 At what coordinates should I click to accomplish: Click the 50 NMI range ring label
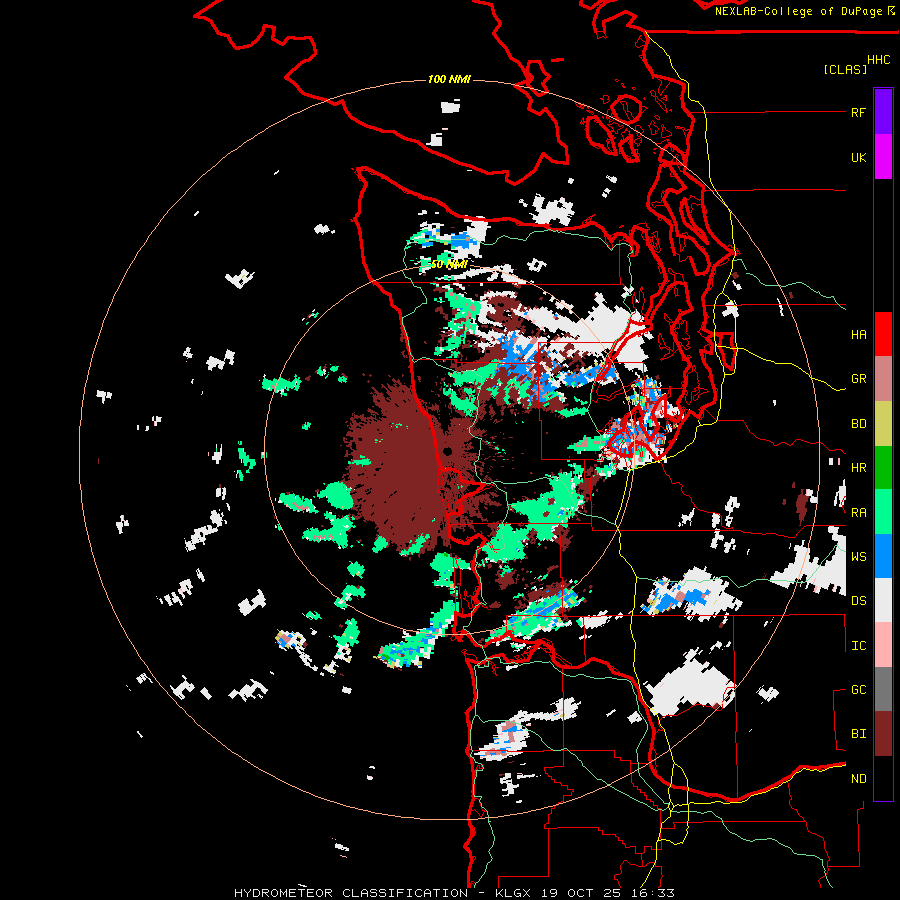(449, 264)
